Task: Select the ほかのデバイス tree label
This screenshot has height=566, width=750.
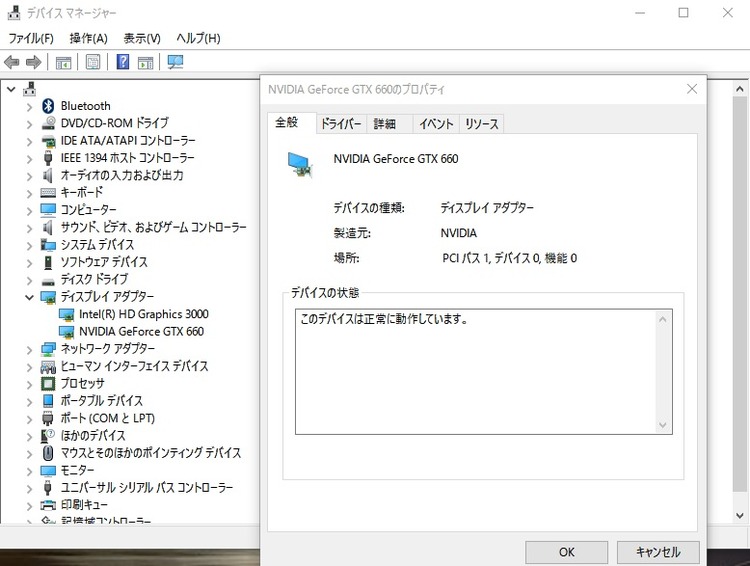Action: pyautogui.click(x=93, y=436)
